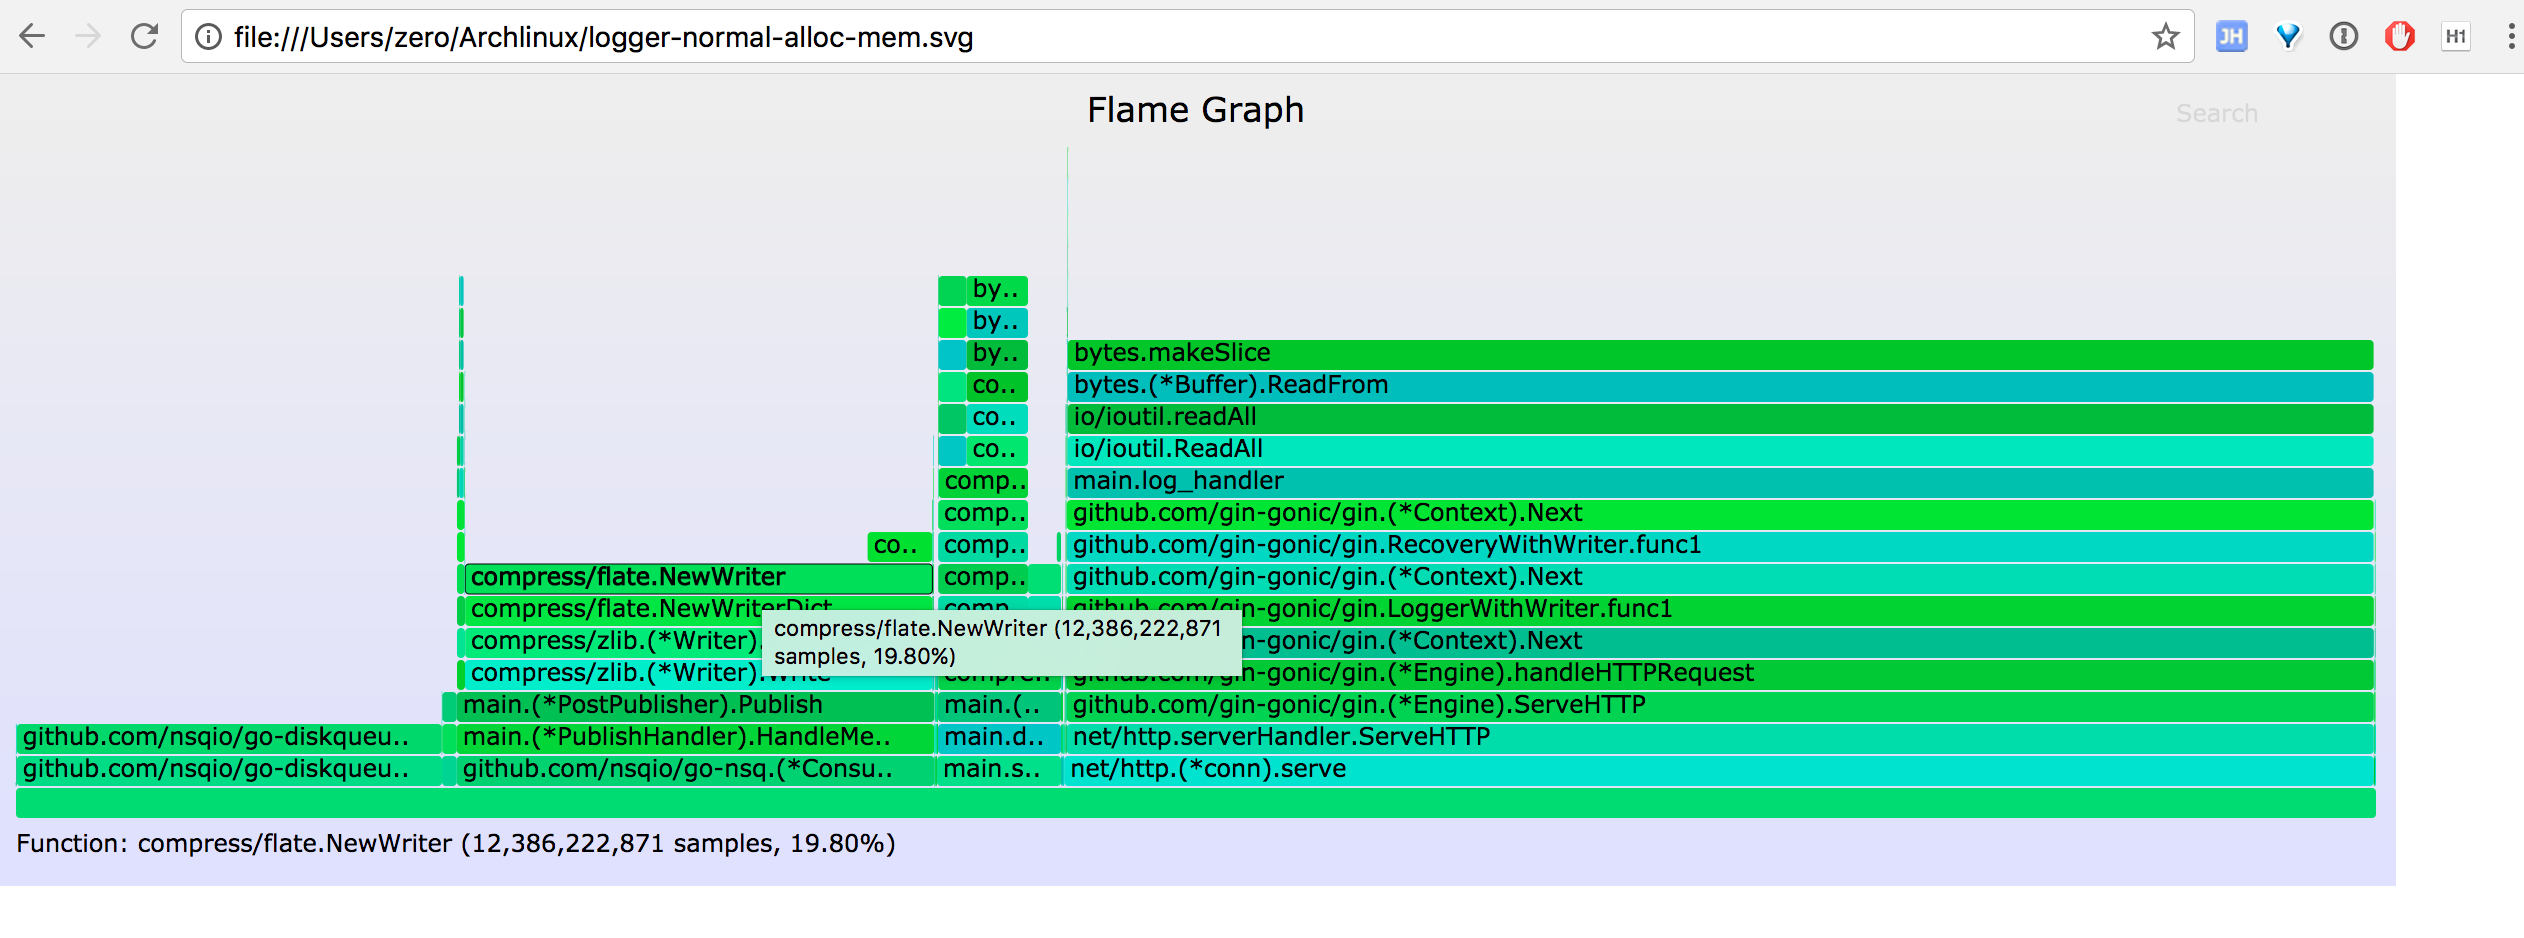Click the red hand blocker extension
Viewport: 2524px width, 938px height.
pyautogui.click(x=2399, y=37)
